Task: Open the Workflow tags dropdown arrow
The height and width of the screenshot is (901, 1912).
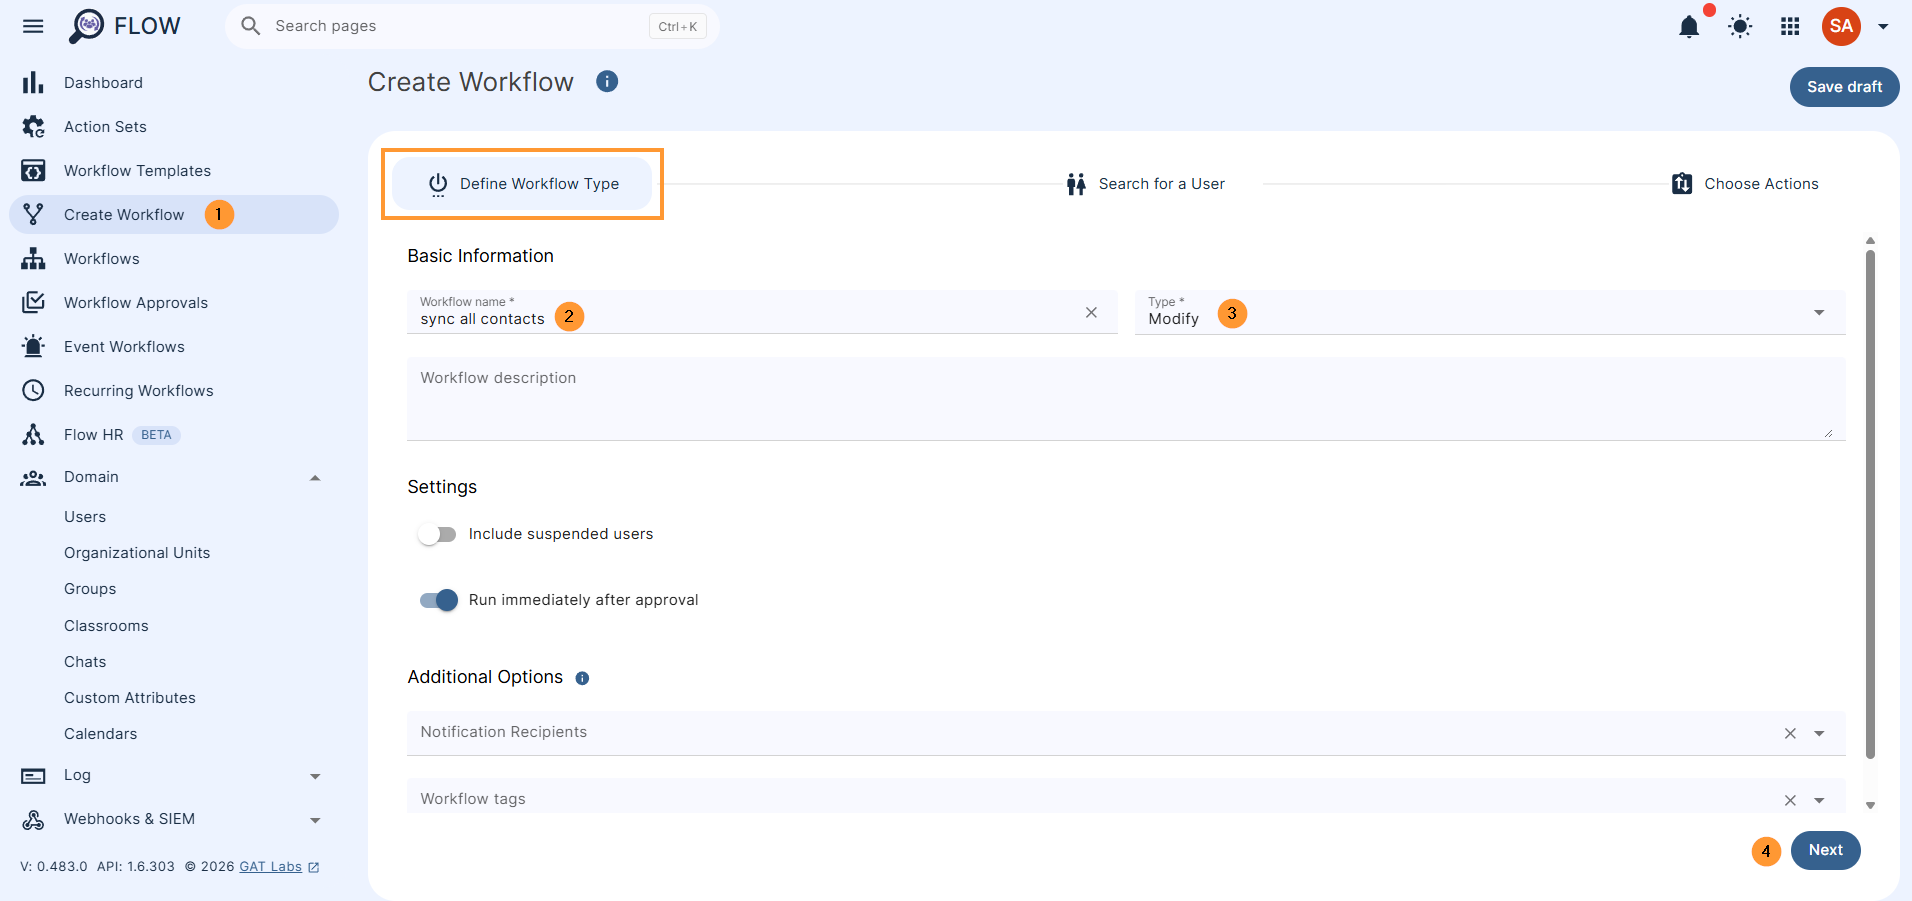Action: coord(1819,801)
